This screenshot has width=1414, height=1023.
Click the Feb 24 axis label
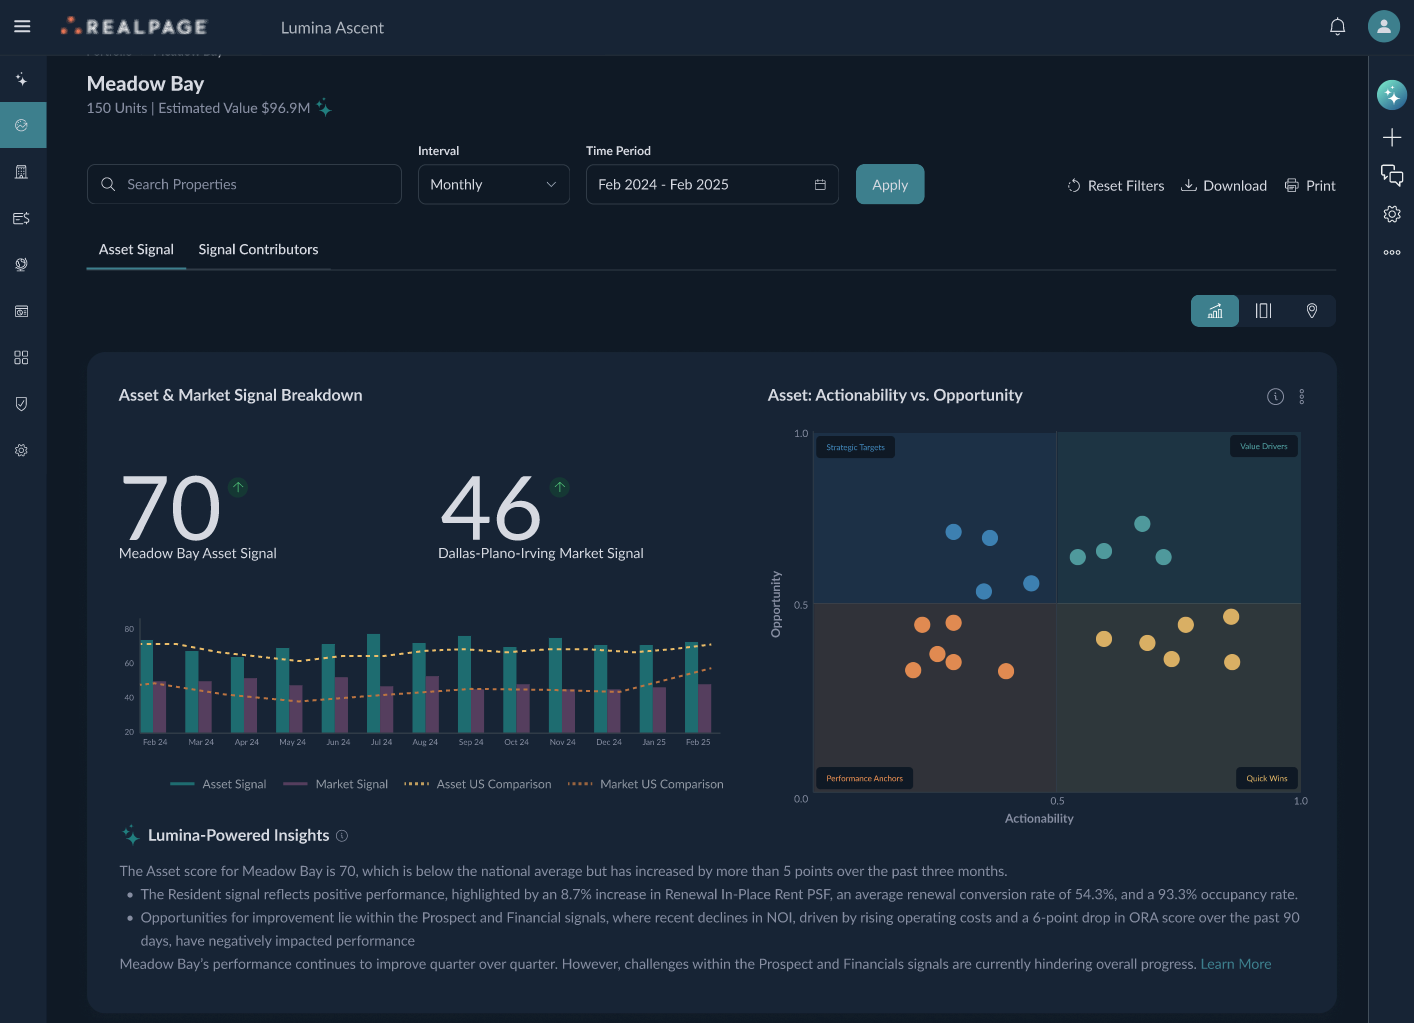tap(155, 742)
